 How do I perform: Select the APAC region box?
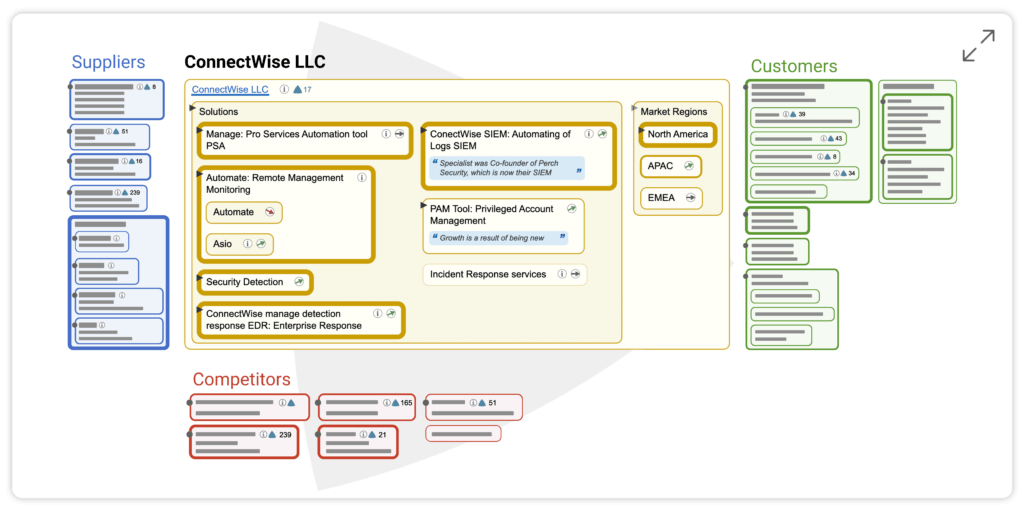[671, 166]
